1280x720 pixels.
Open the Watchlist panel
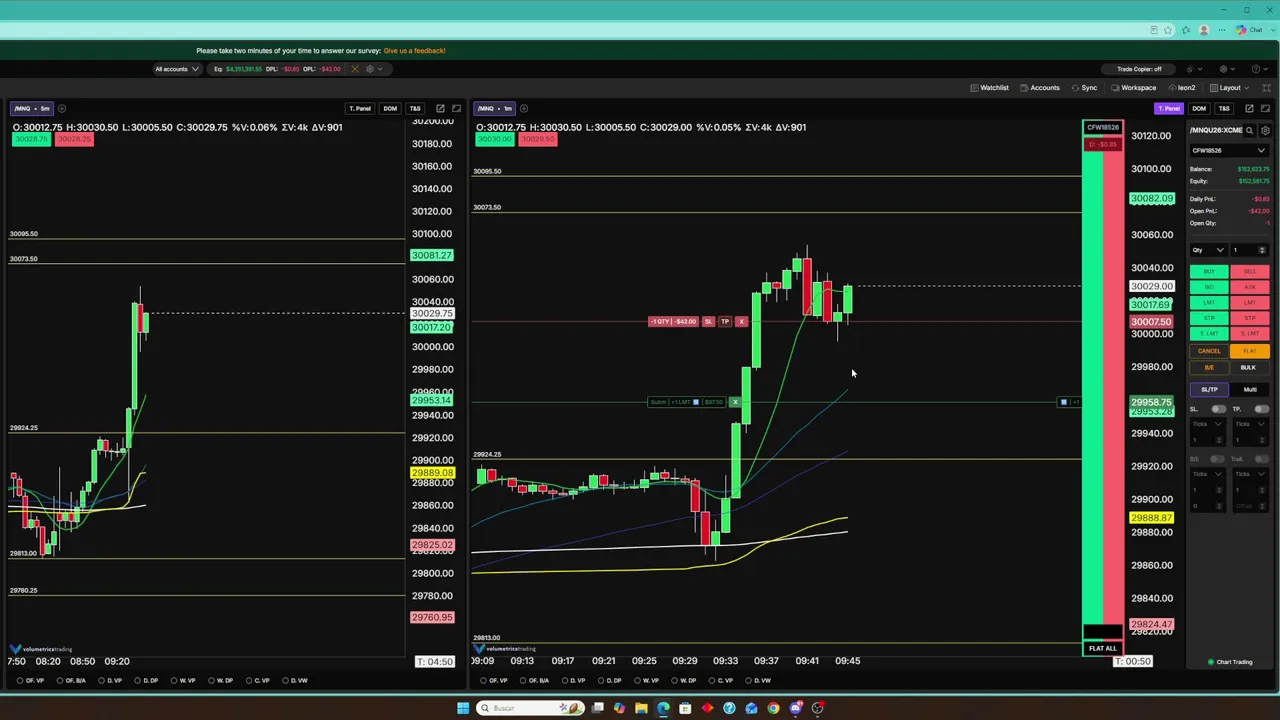pyautogui.click(x=990, y=88)
